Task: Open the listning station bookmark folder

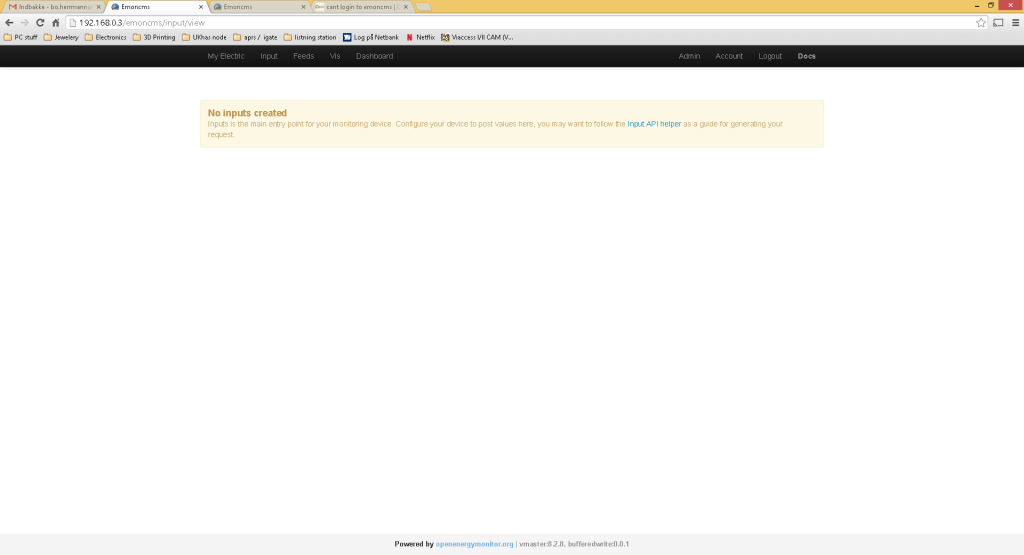Action: [310, 38]
